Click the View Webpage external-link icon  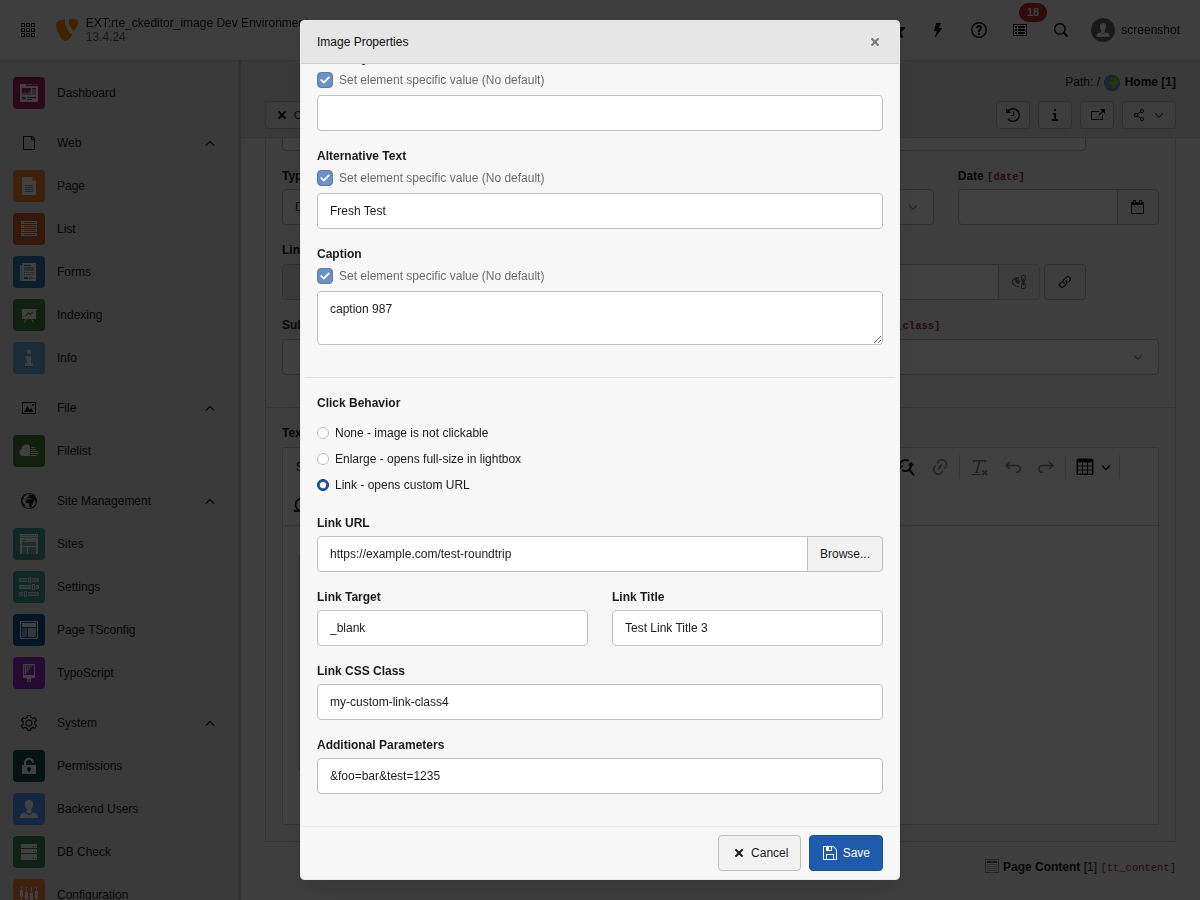pos(1096,115)
